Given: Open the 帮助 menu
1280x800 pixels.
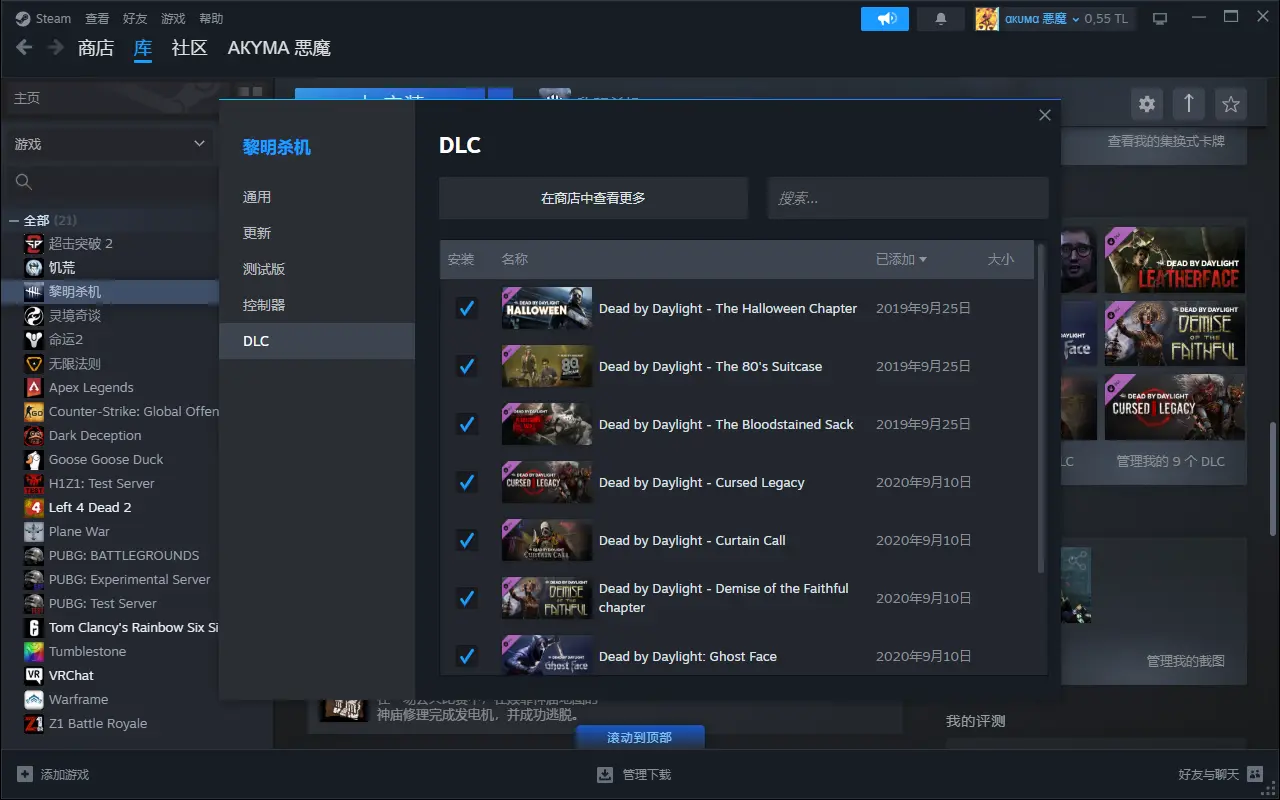Looking at the screenshot, I should pos(211,18).
